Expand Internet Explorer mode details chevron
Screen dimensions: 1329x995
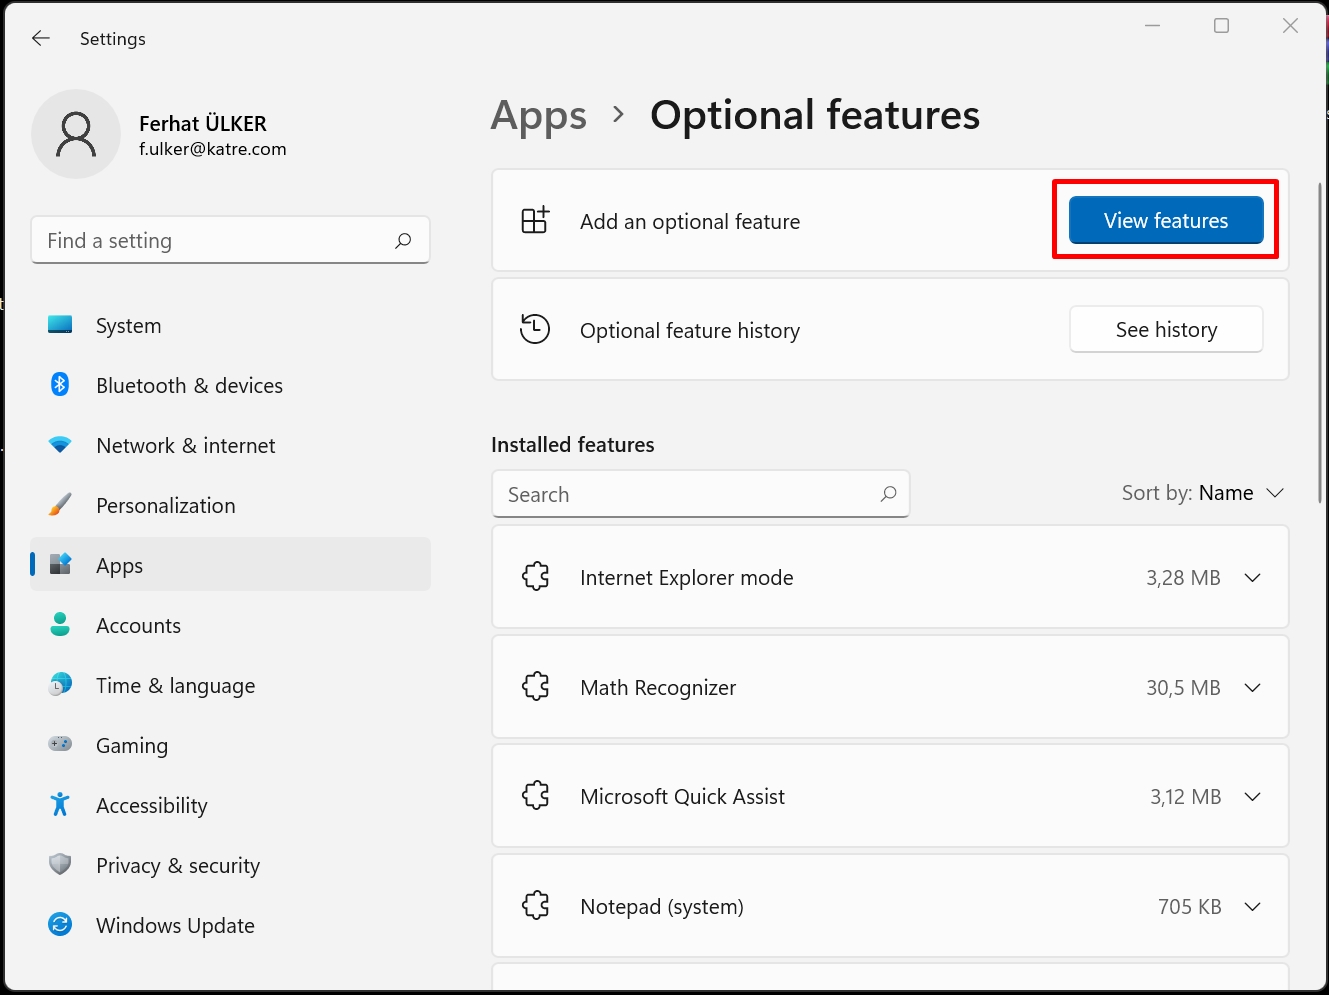point(1252,577)
